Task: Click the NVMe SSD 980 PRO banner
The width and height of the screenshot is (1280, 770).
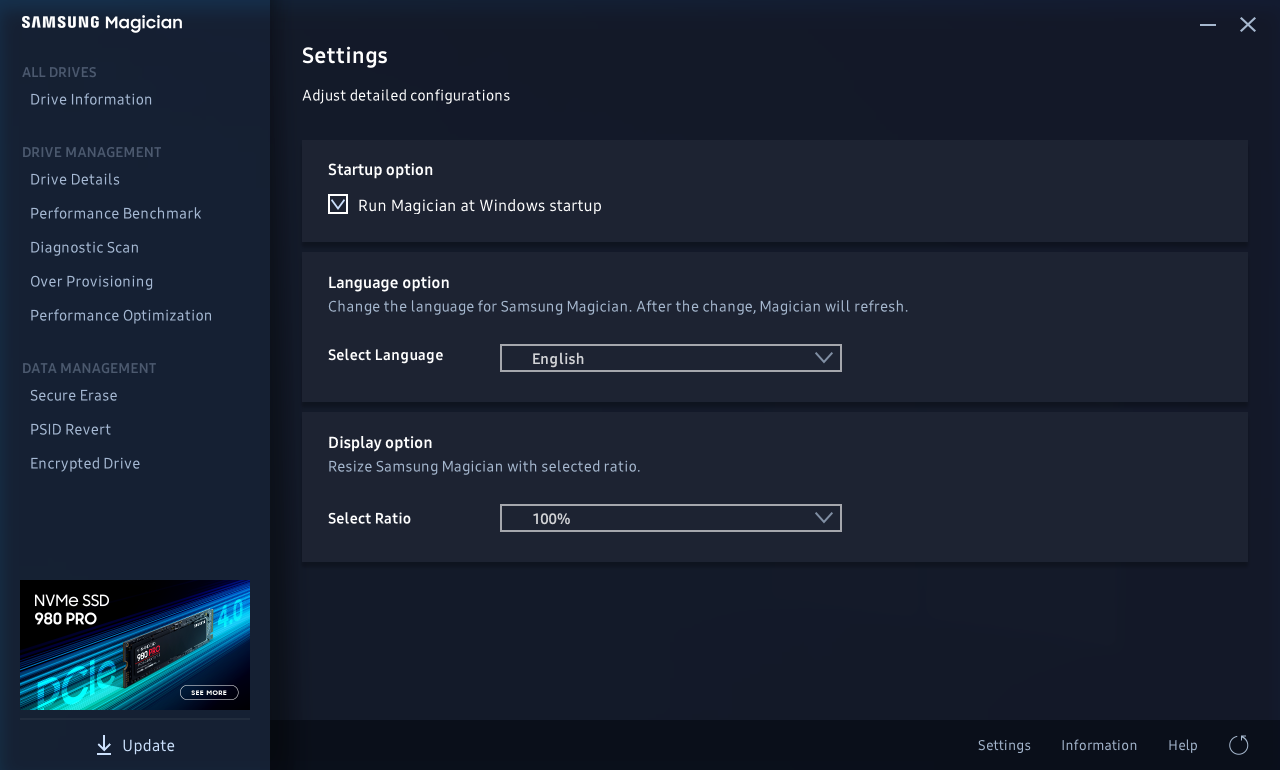Action: pos(135,645)
